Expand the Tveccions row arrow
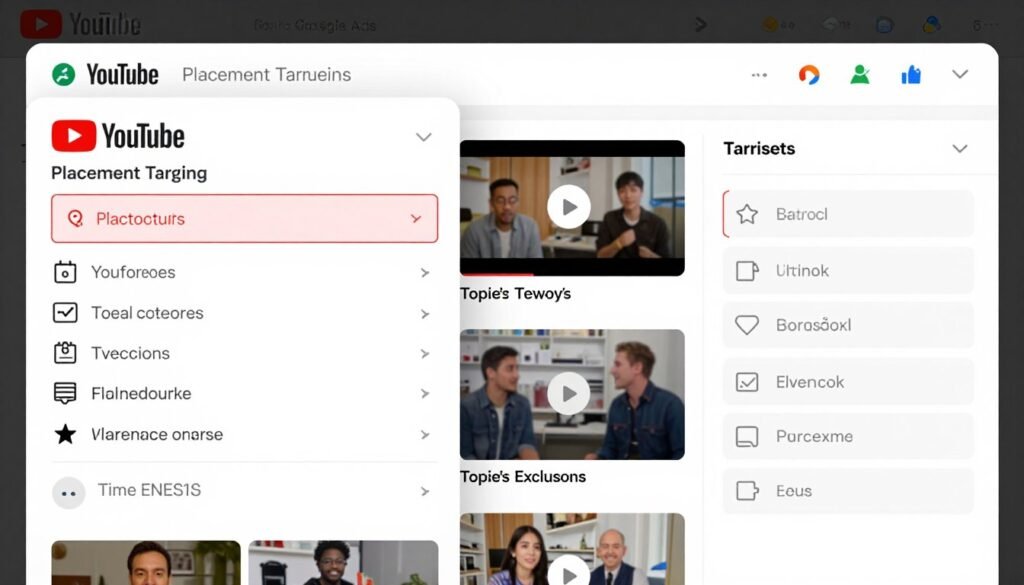Screen dimensions: 1024x585 click(425, 354)
